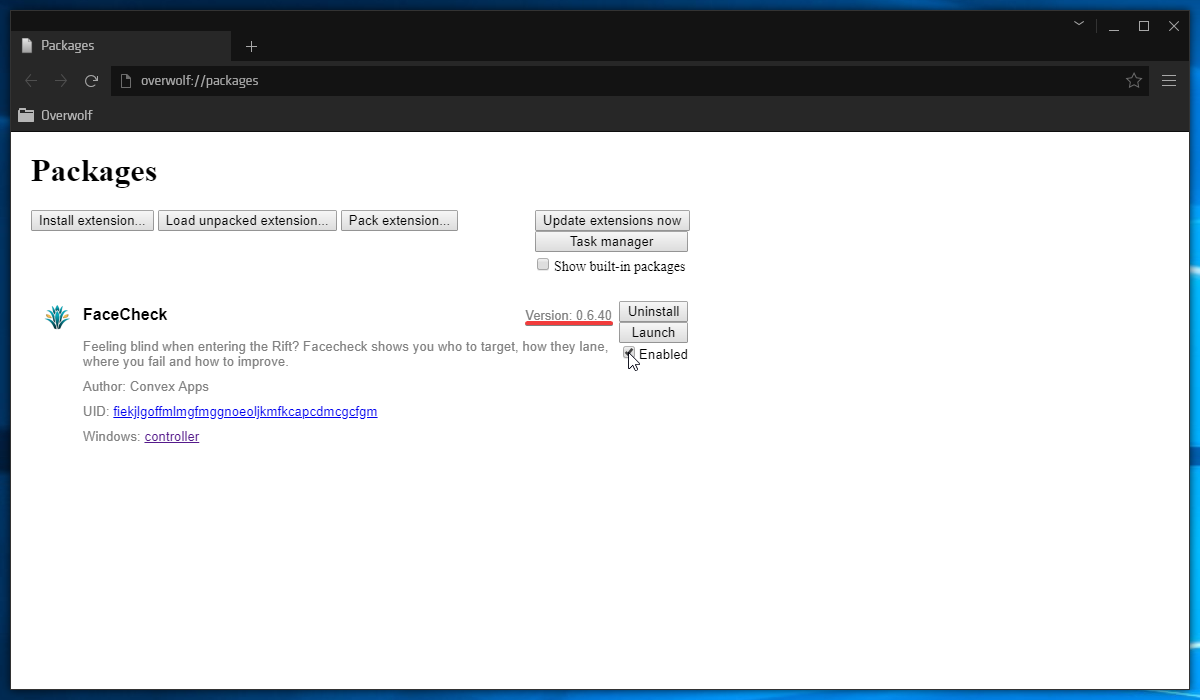This screenshot has width=1200, height=700.
Task: Click Load unpacked extension button
Action: 247,221
